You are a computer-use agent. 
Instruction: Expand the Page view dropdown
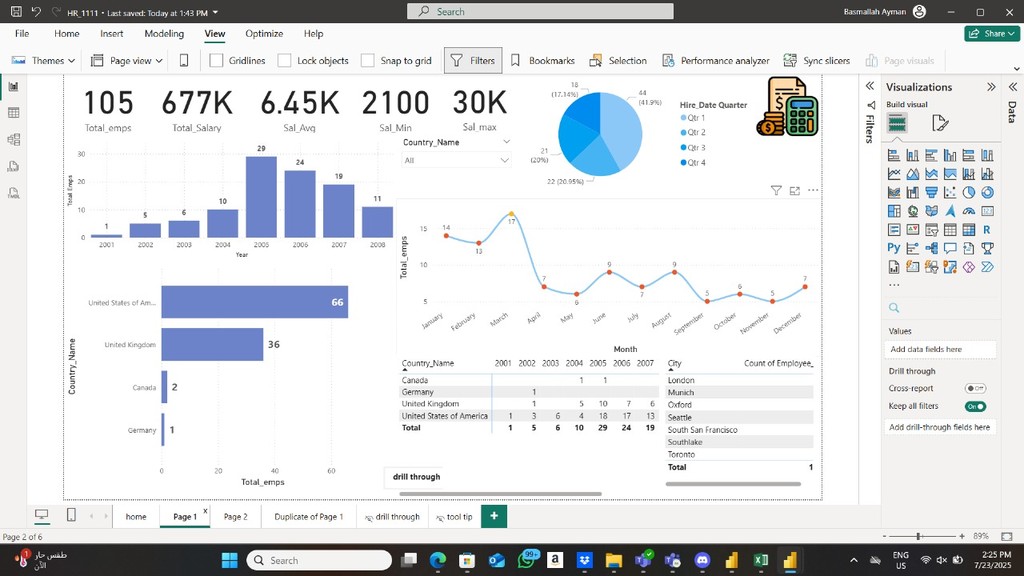pyautogui.click(x=124, y=60)
